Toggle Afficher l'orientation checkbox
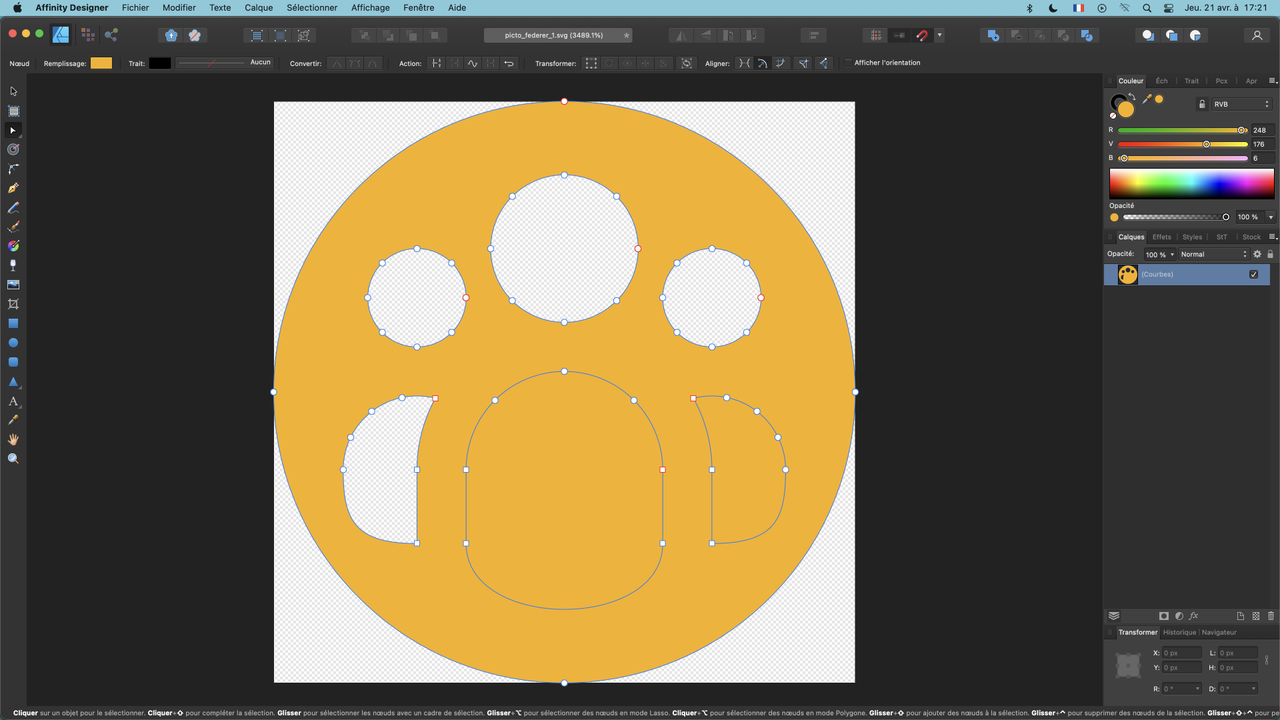Image resolution: width=1280 pixels, height=720 pixels. pos(848,63)
